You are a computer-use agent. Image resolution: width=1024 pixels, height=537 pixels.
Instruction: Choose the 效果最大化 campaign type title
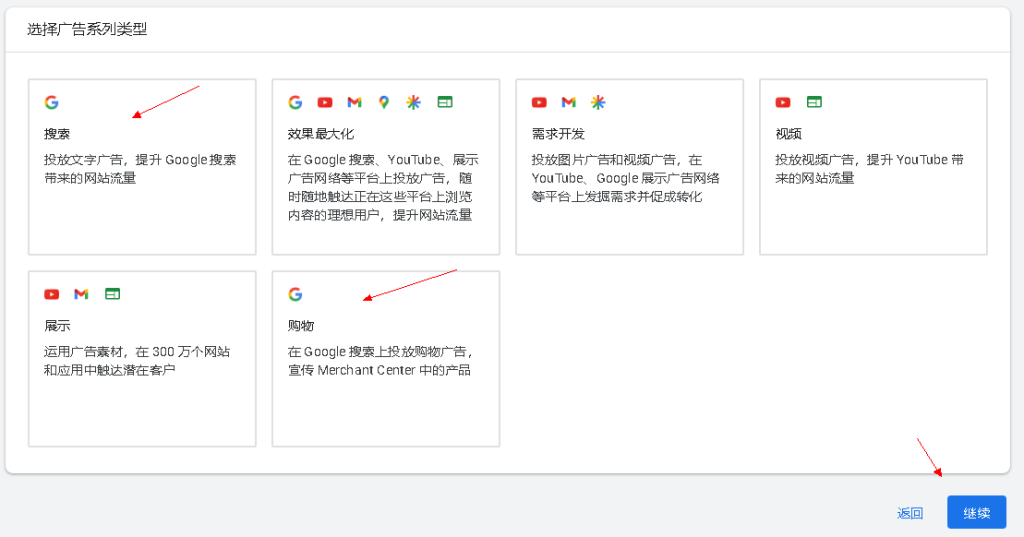(x=321, y=134)
